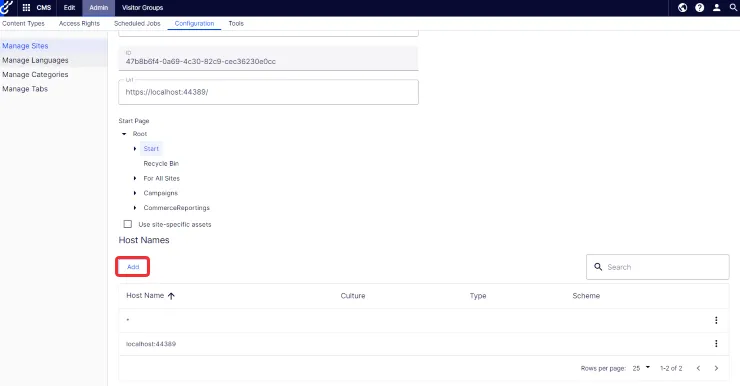Screen dimensions: 740x386
Task: Sort by Host Name column header
Action: (x=145, y=295)
